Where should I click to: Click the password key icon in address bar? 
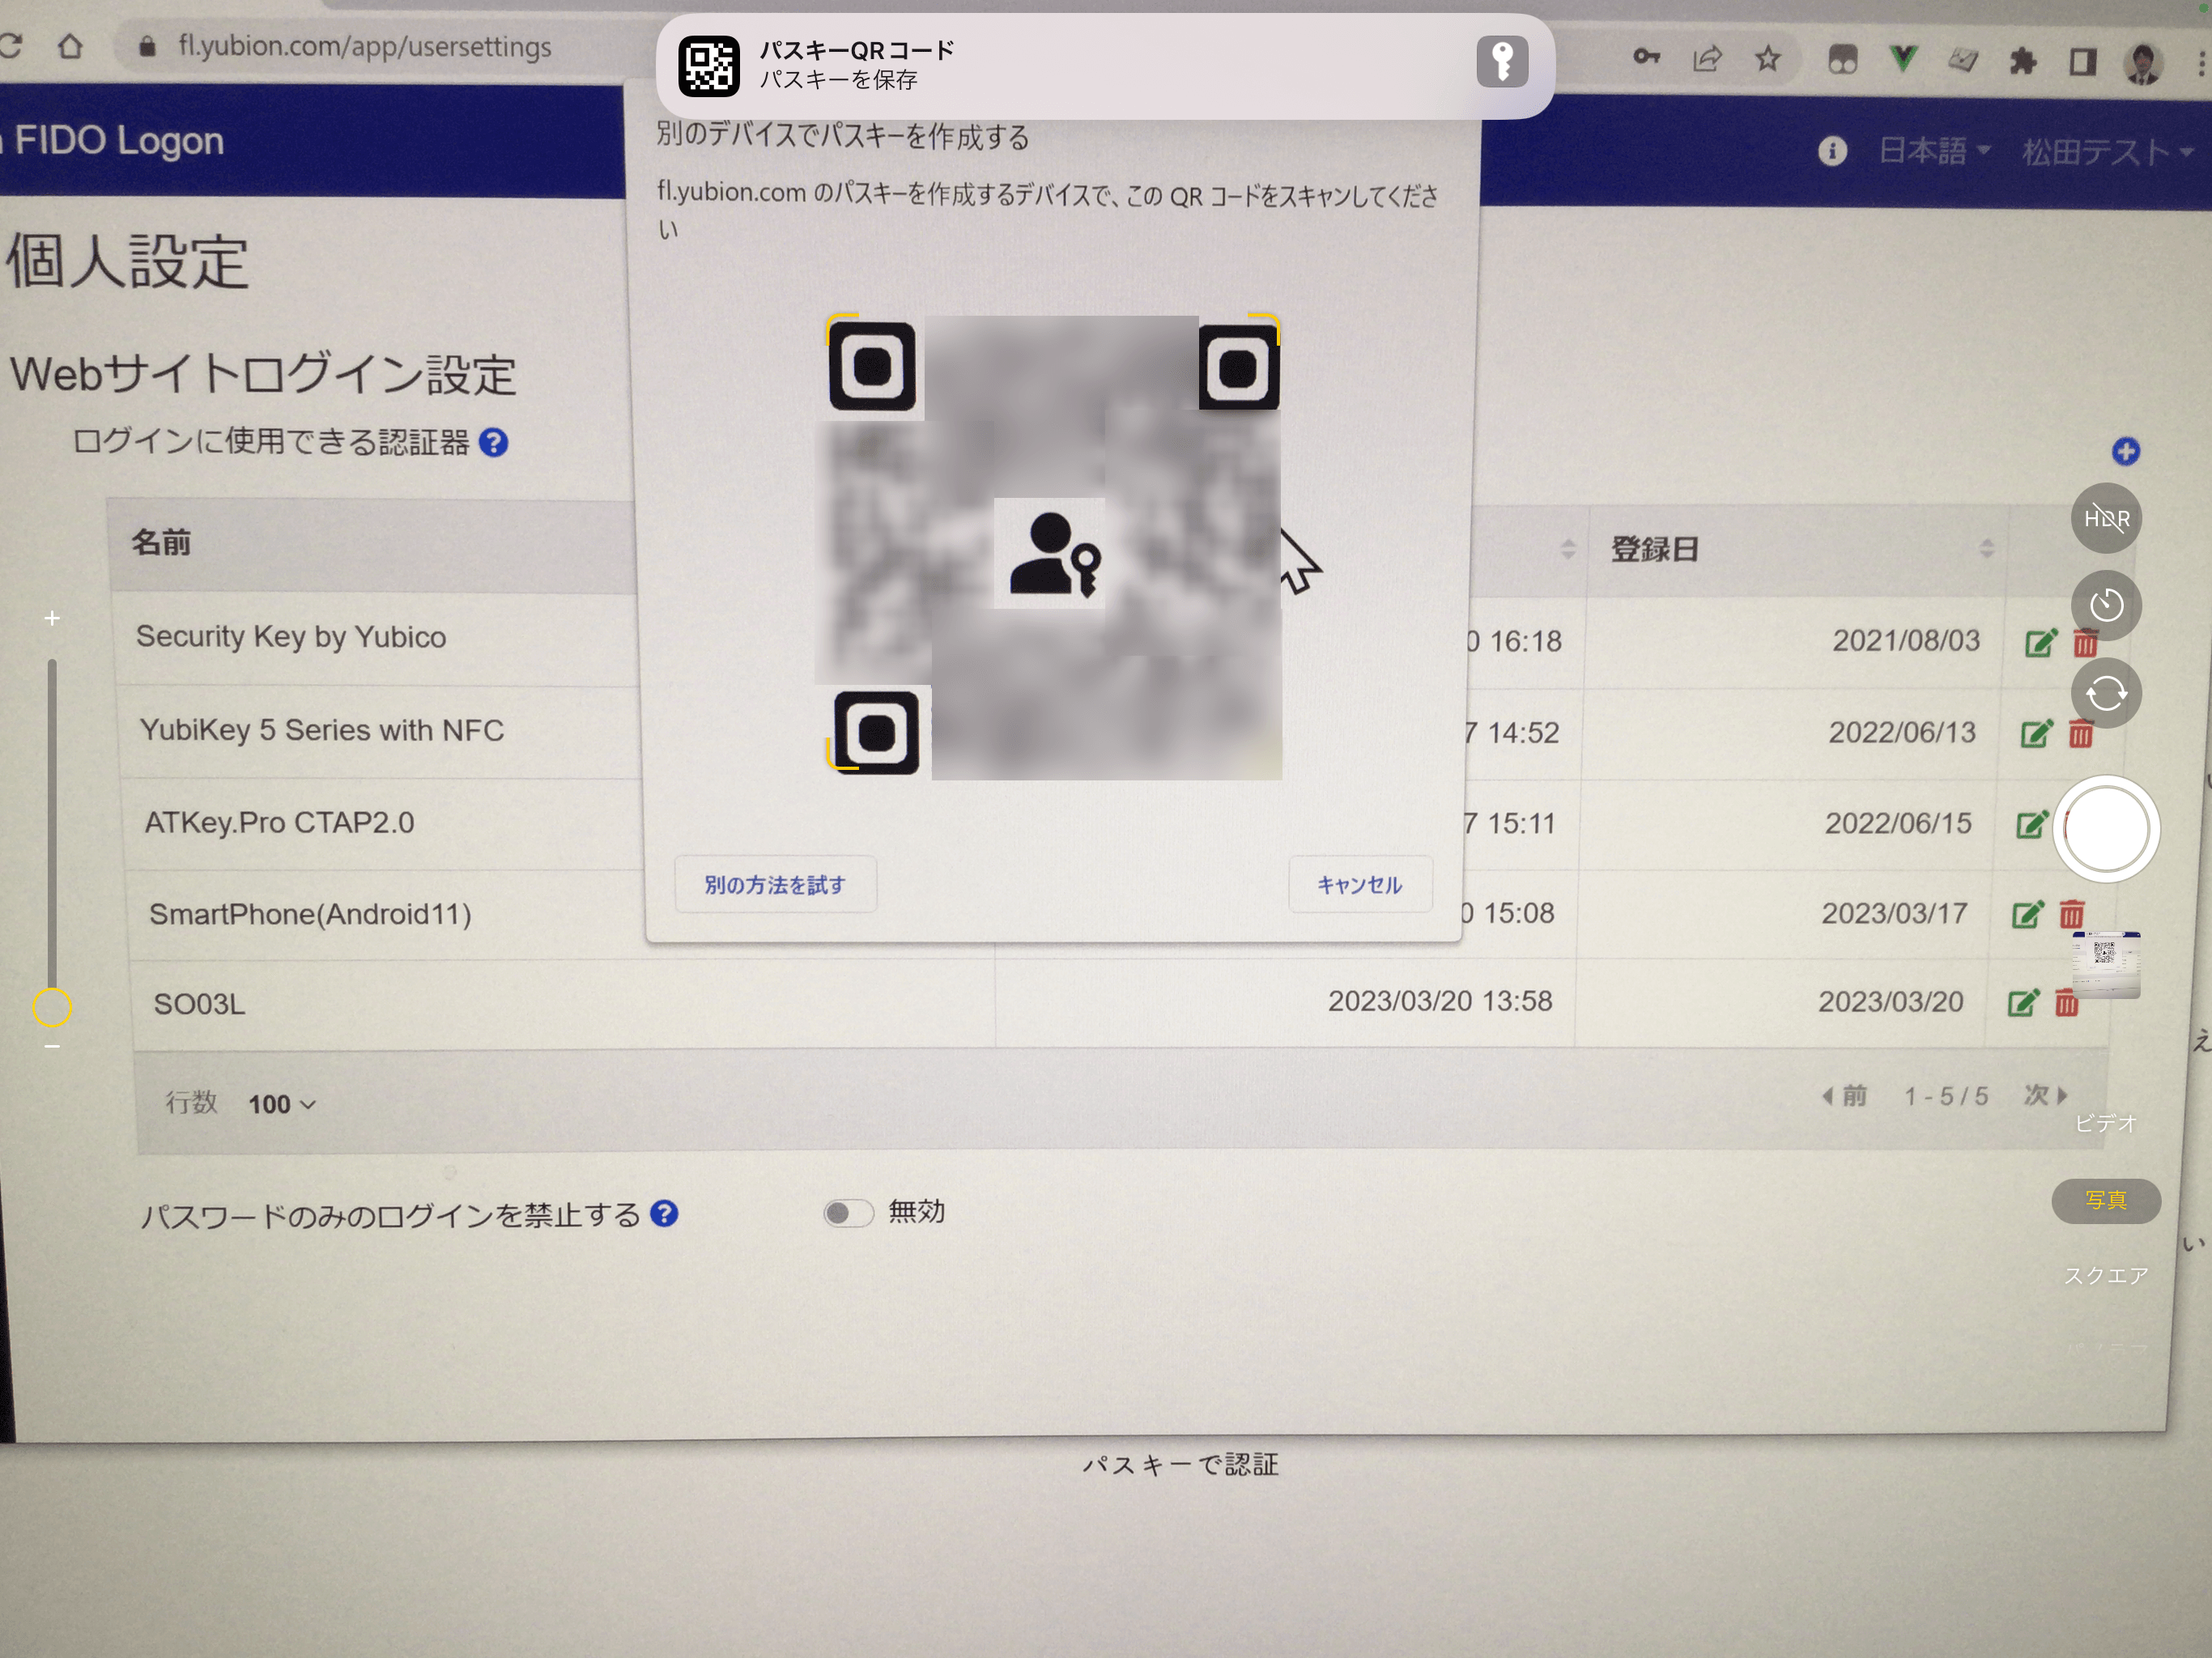pos(1646,57)
